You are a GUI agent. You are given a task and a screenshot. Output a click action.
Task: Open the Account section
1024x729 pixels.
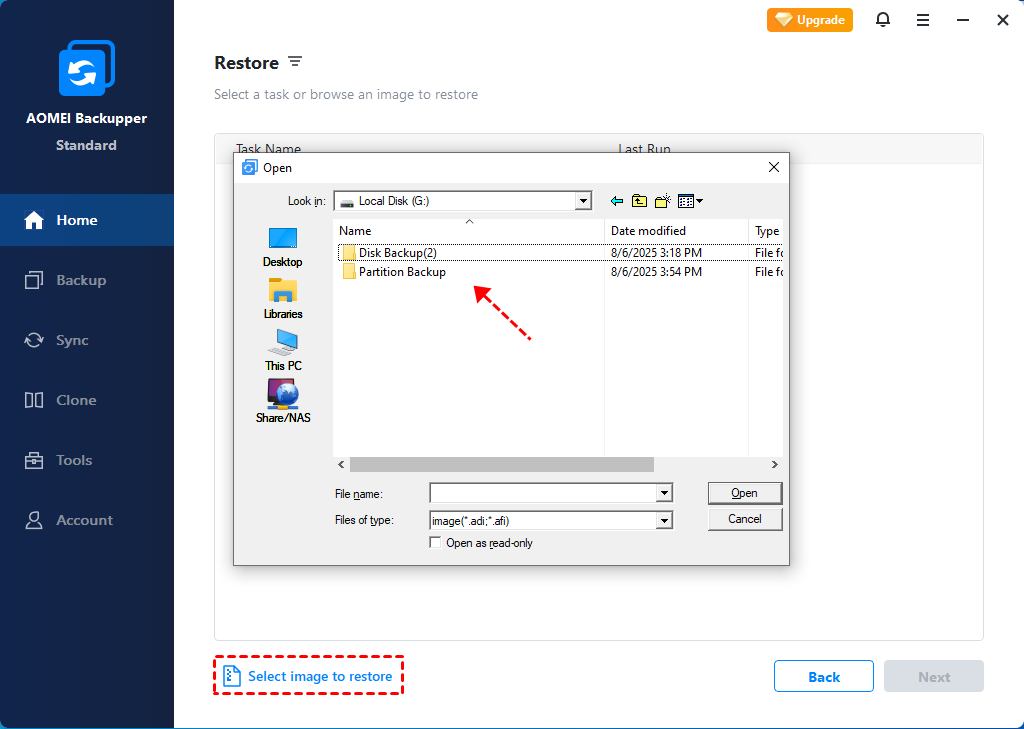[87, 521]
